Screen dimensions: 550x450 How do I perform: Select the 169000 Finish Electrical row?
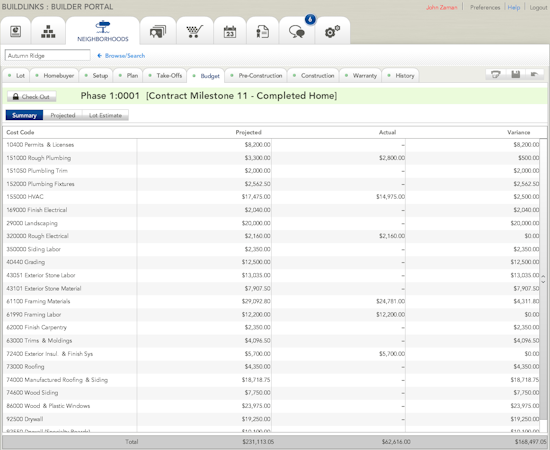click(x=271, y=210)
